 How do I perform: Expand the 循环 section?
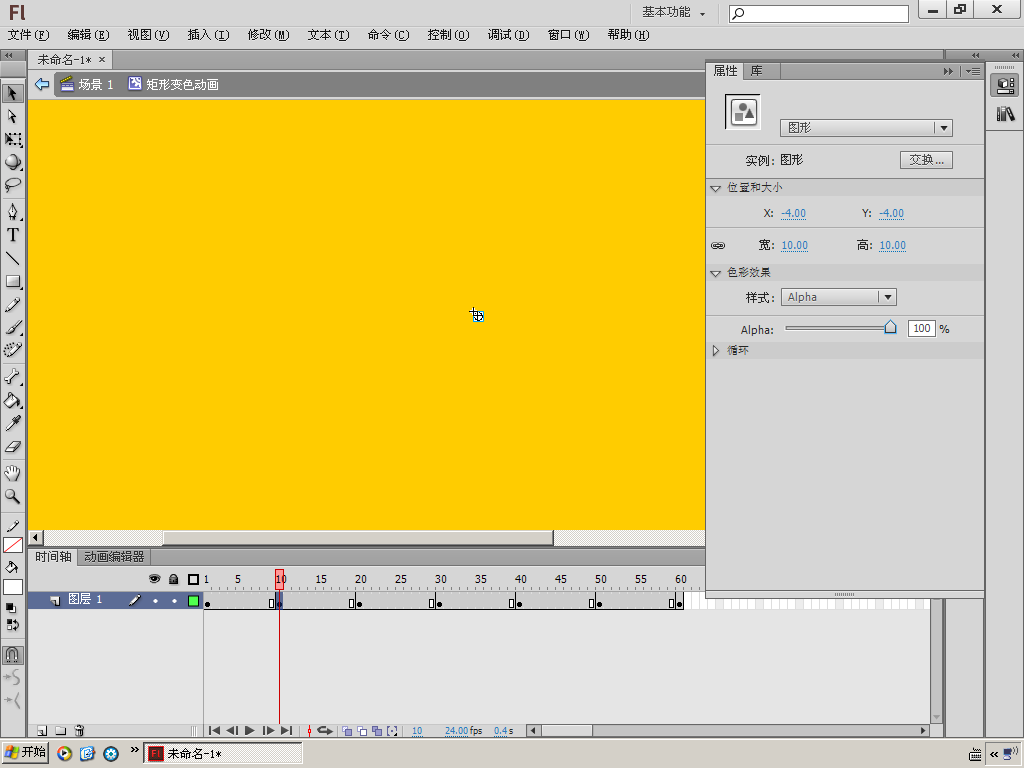tap(716, 351)
